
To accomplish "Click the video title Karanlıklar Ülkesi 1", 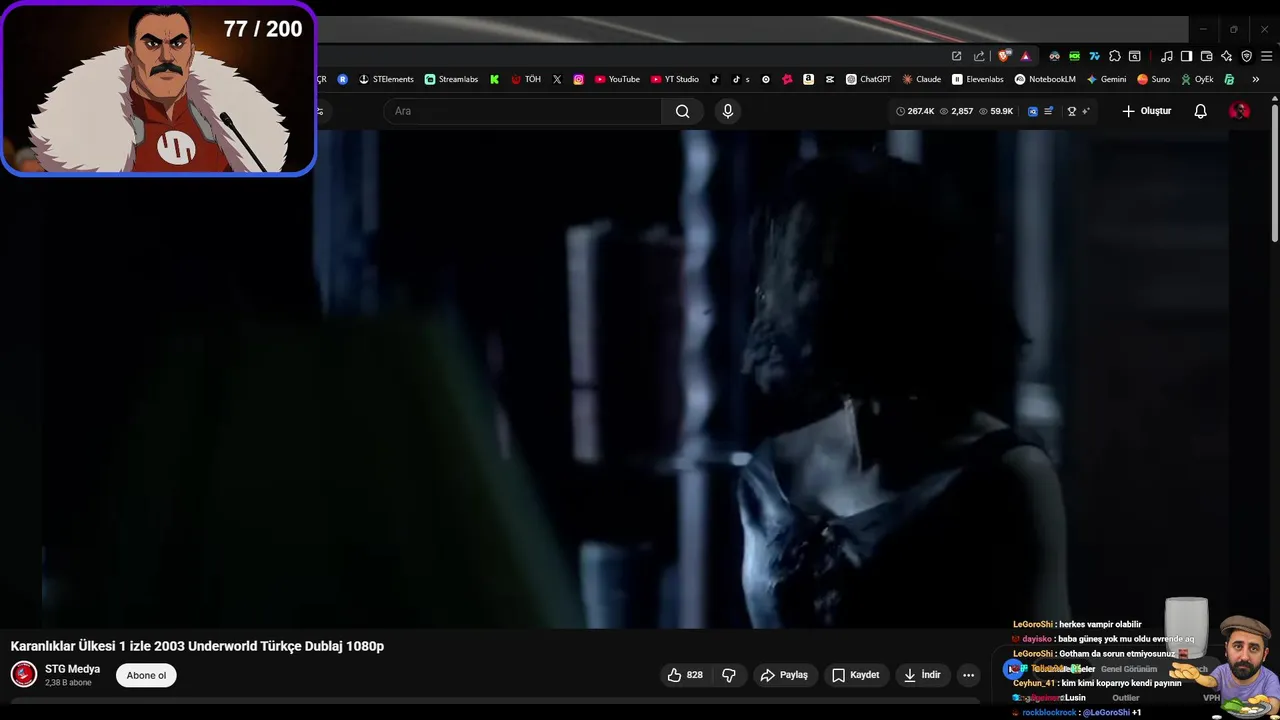I will click(197, 646).
